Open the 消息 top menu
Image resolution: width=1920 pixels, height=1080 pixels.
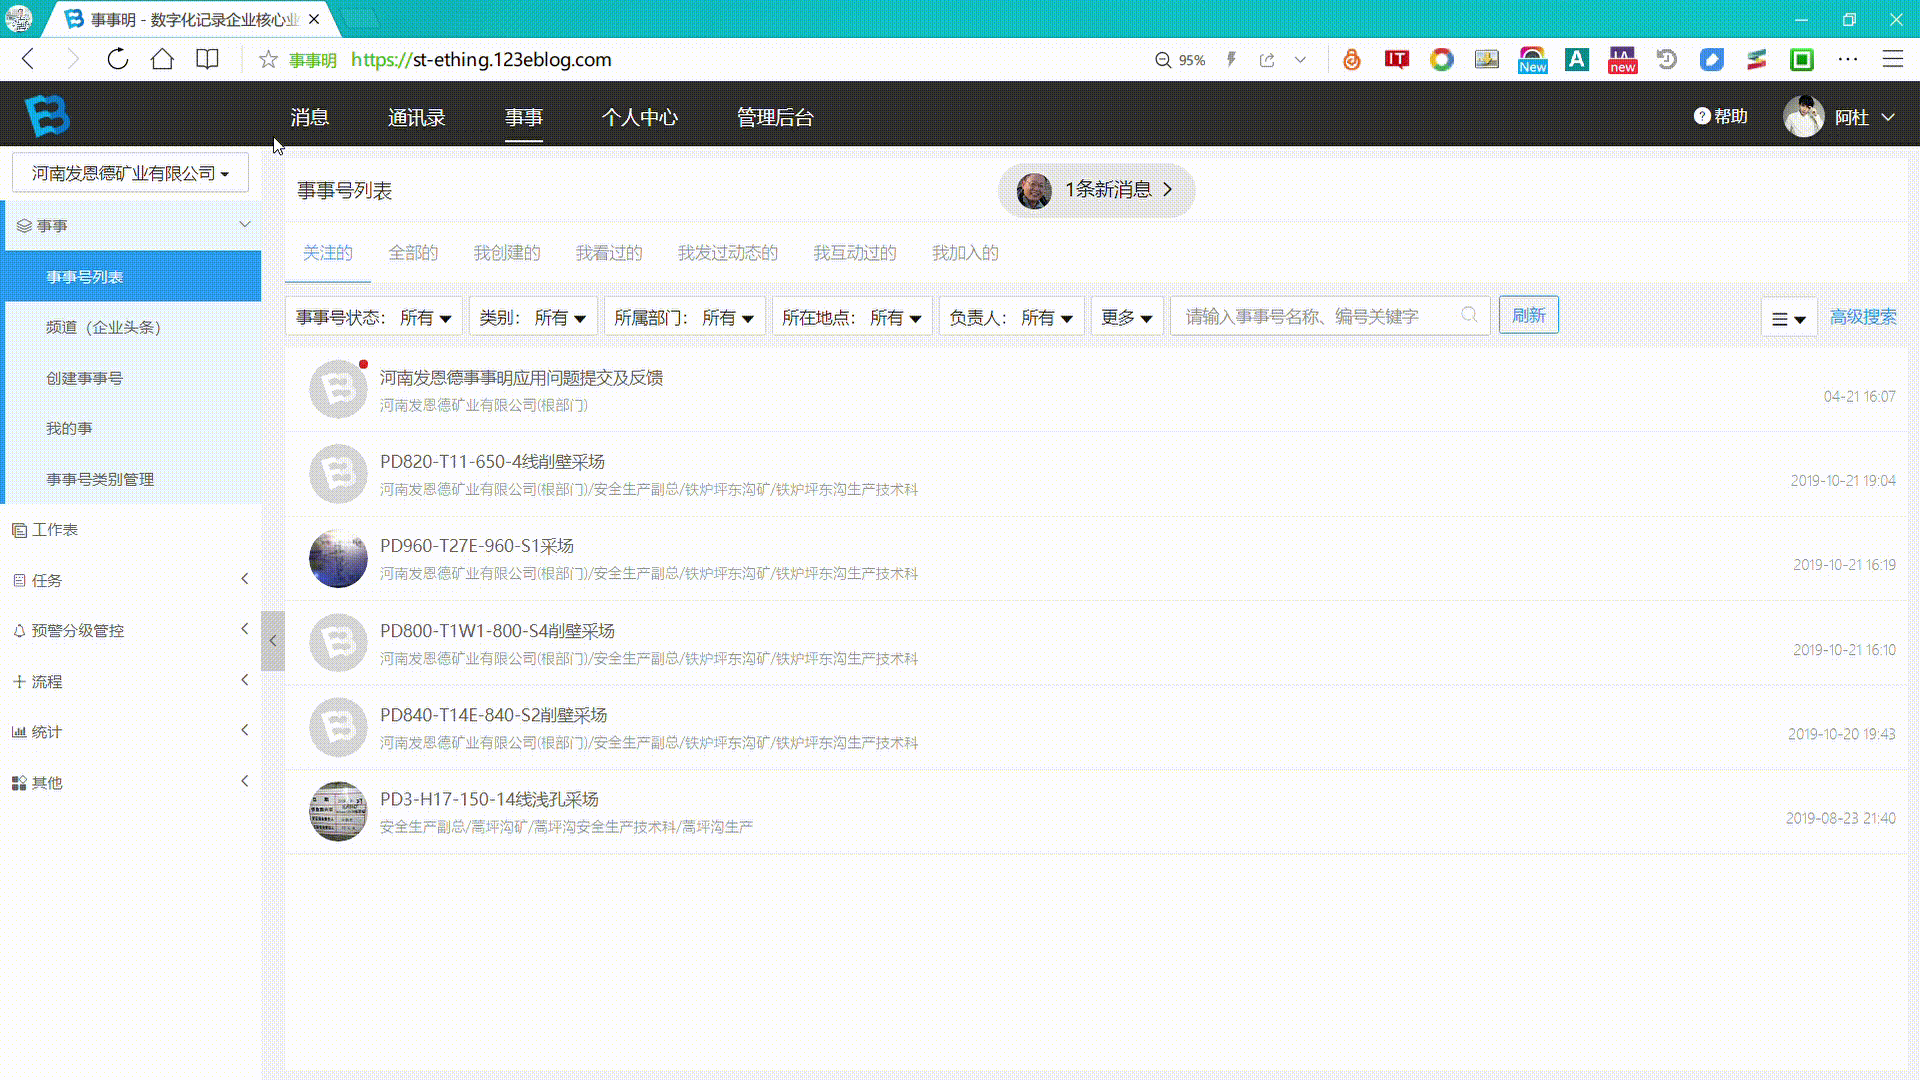point(310,117)
